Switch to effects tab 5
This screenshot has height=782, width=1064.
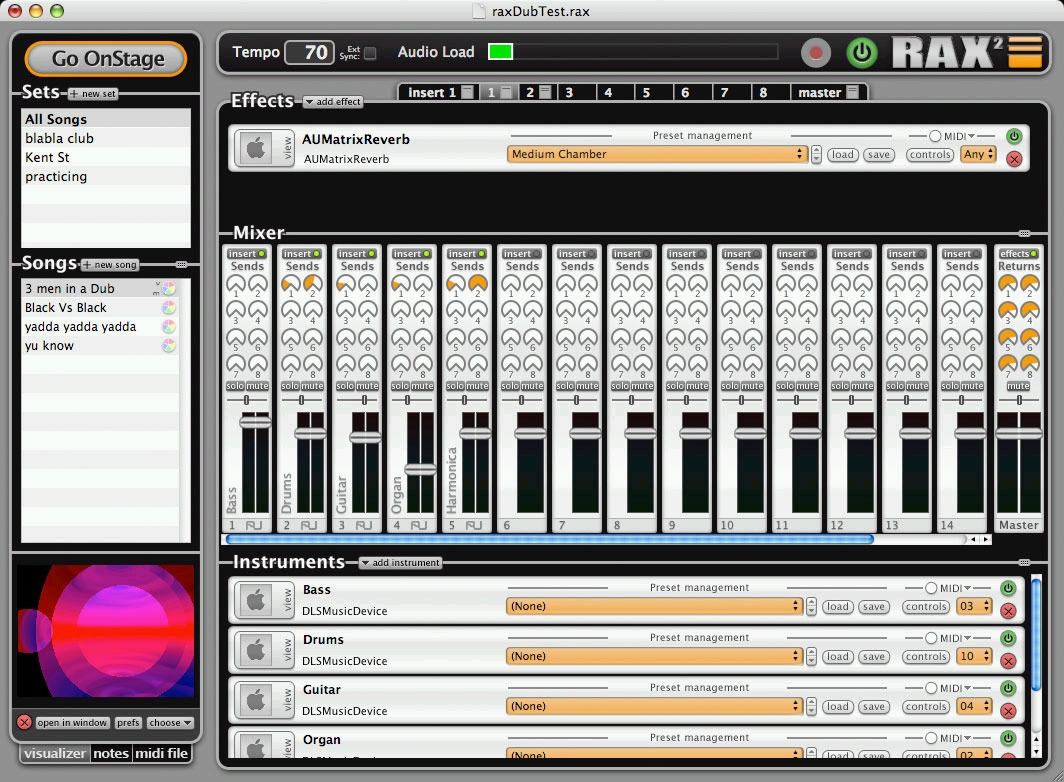(x=653, y=92)
